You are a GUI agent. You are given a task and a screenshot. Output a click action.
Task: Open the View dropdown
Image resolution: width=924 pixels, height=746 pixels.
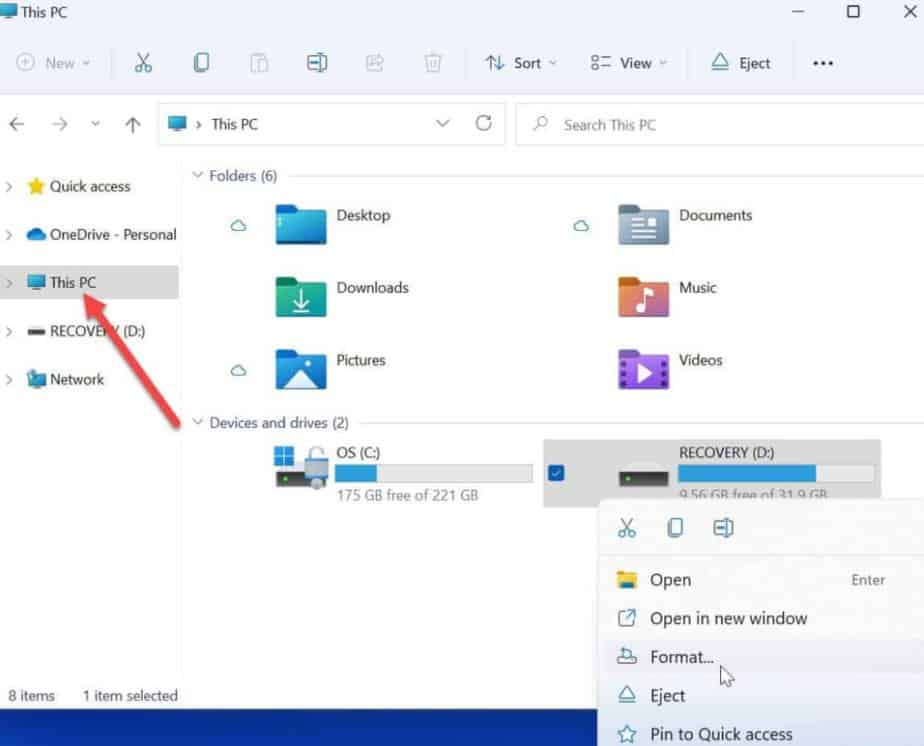pos(628,62)
